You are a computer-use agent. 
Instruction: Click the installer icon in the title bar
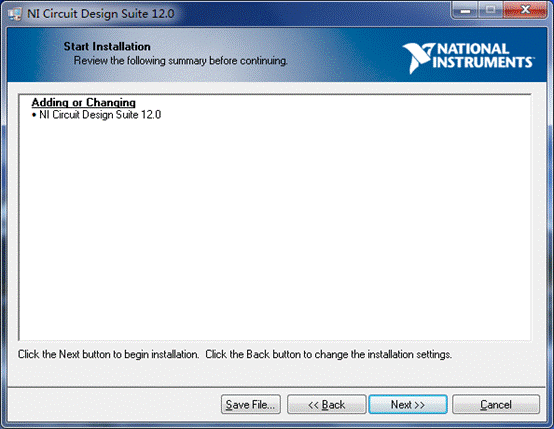15,14
